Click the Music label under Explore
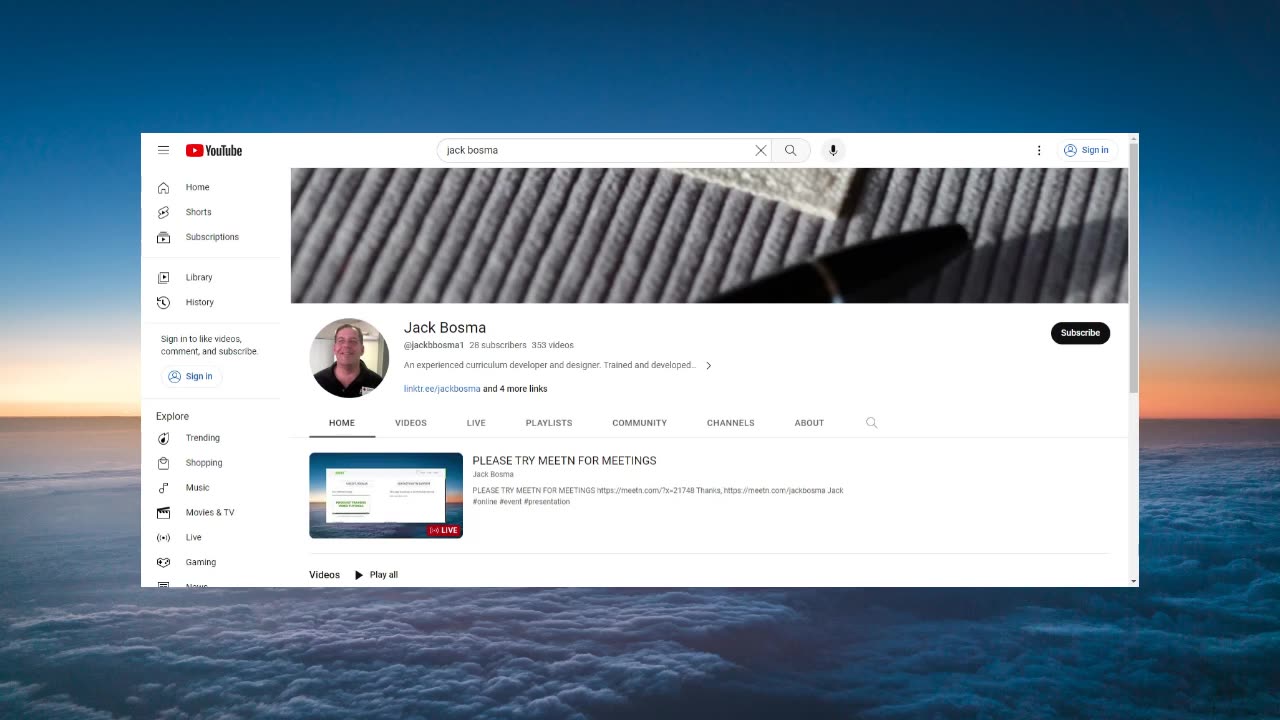The height and width of the screenshot is (720, 1280). click(x=198, y=488)
